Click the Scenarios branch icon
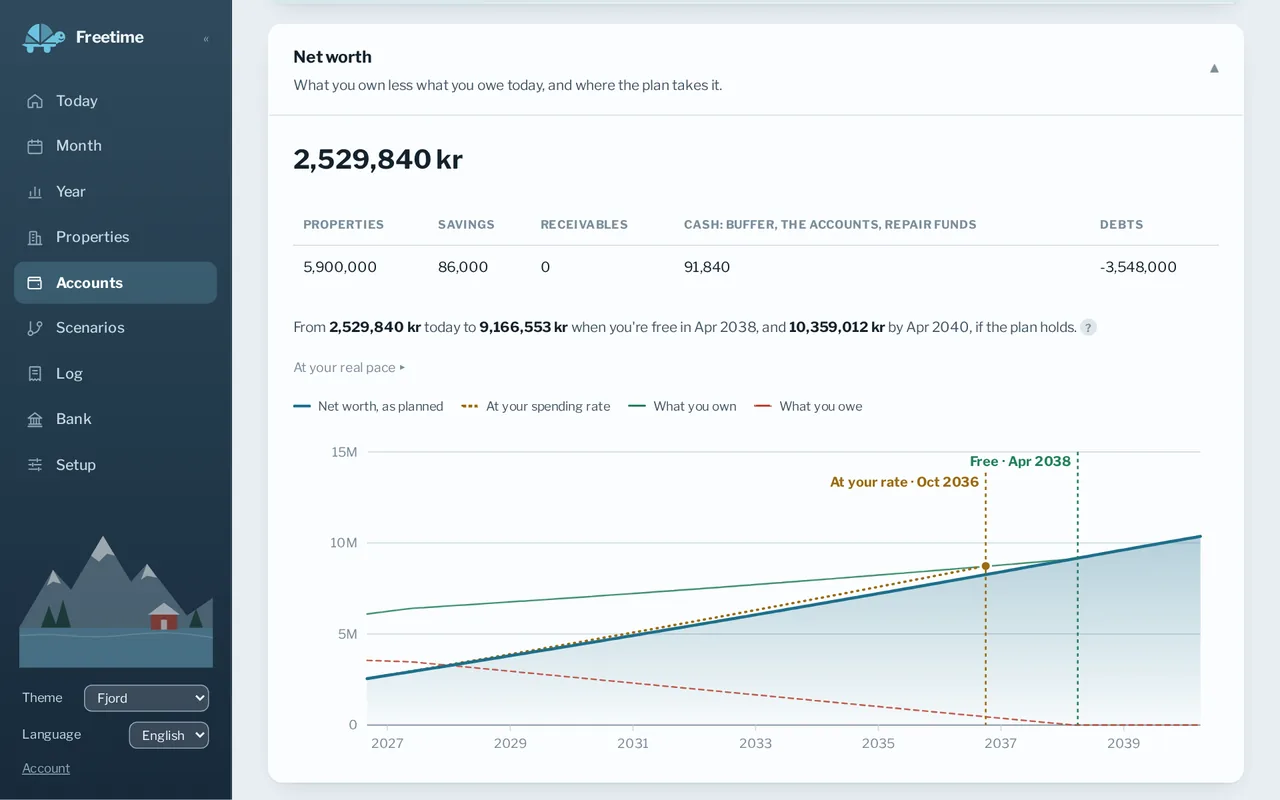1280x800 pixels. click(35, 328)
